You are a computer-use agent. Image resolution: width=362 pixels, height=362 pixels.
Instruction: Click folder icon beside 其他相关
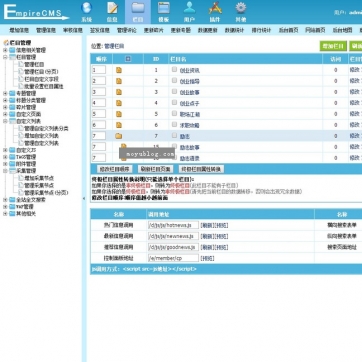pos(12,214)
